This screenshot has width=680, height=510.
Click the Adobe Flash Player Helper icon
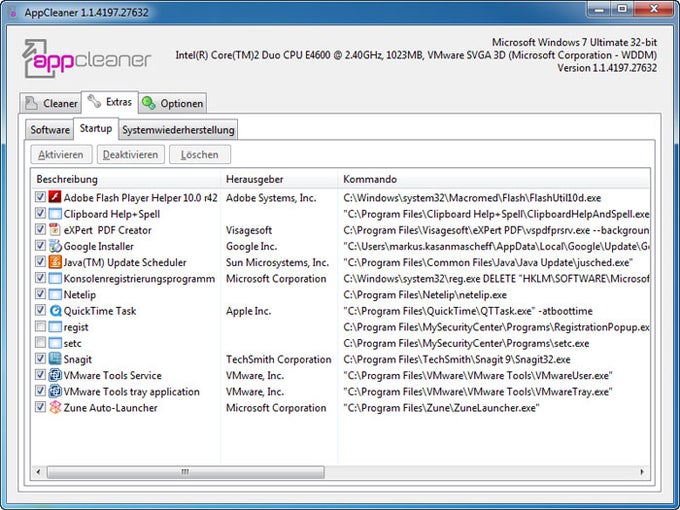pos(55,197)
